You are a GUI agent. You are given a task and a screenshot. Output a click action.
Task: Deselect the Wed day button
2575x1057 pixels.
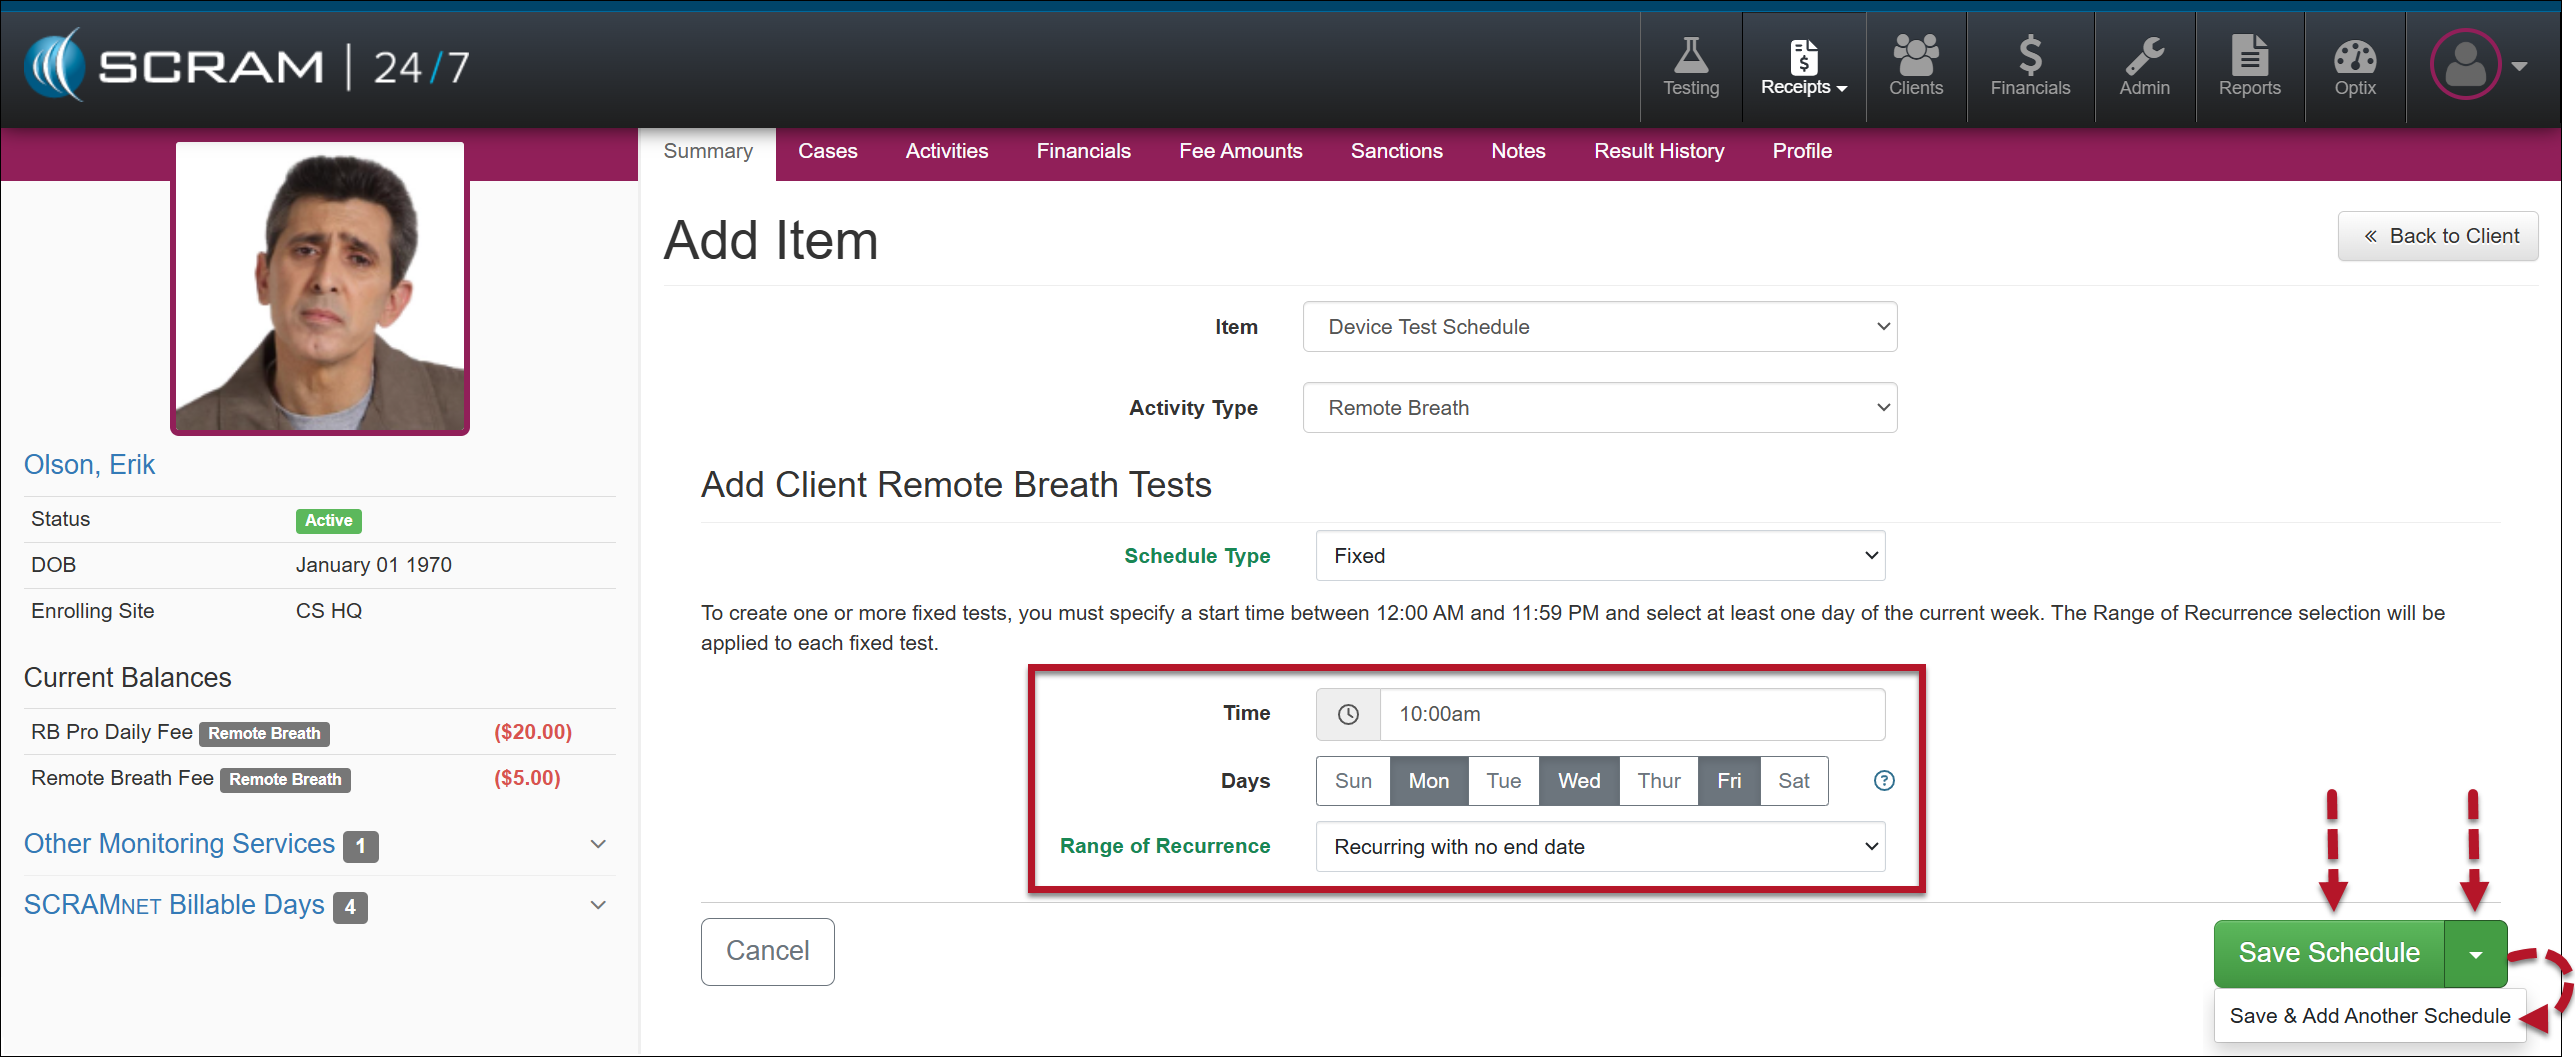point(1578,781)
